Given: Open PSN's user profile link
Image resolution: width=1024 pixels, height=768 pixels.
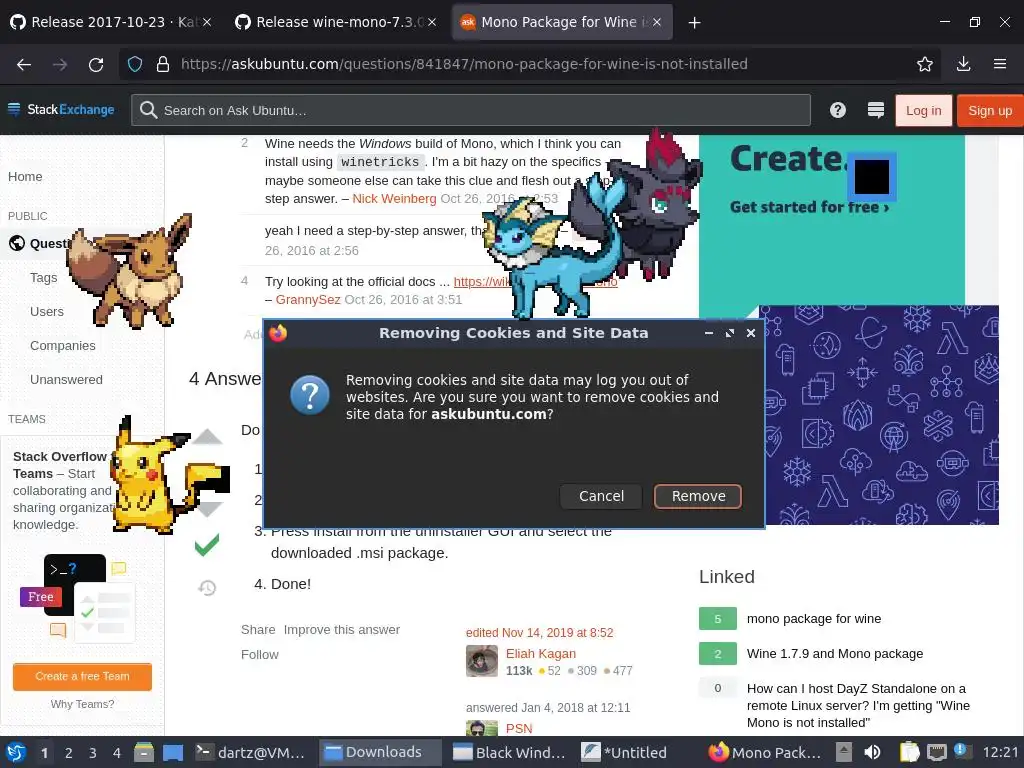Looking at the screenshot, I should [519, 729].
